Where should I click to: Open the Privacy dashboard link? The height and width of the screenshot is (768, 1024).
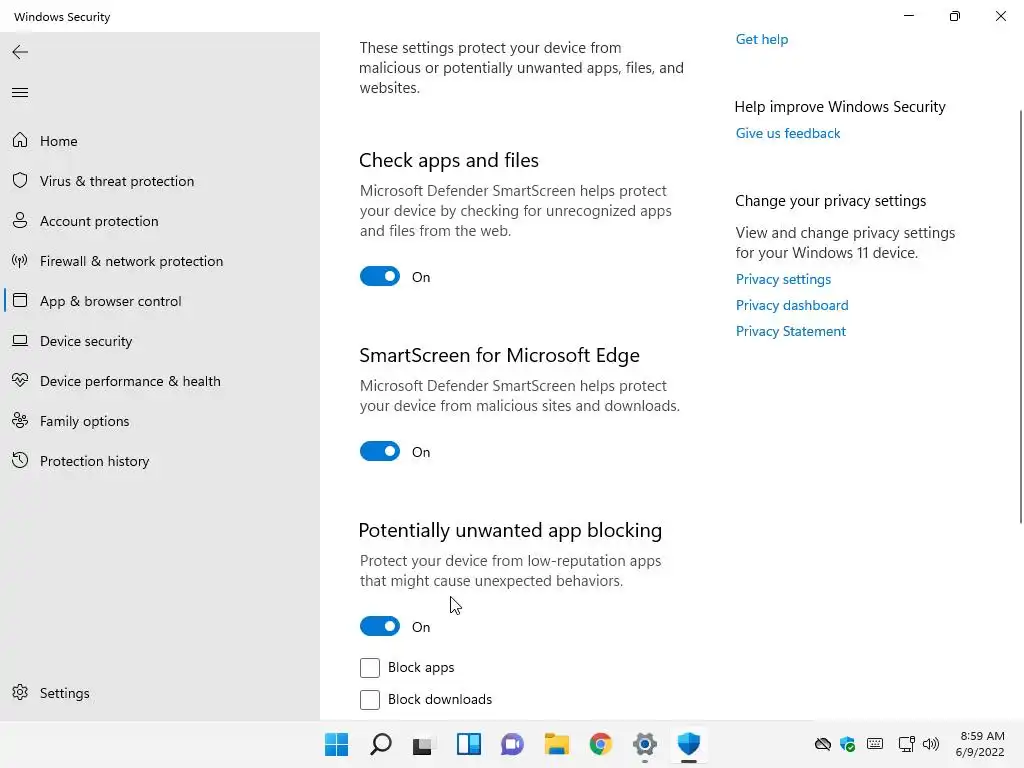792,305
